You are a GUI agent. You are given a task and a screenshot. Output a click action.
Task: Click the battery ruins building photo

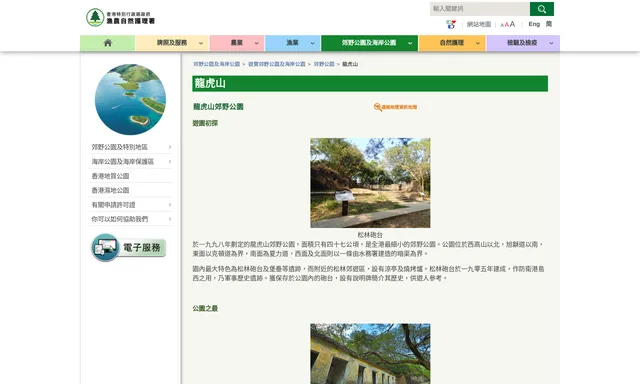(x=370, y=354)
